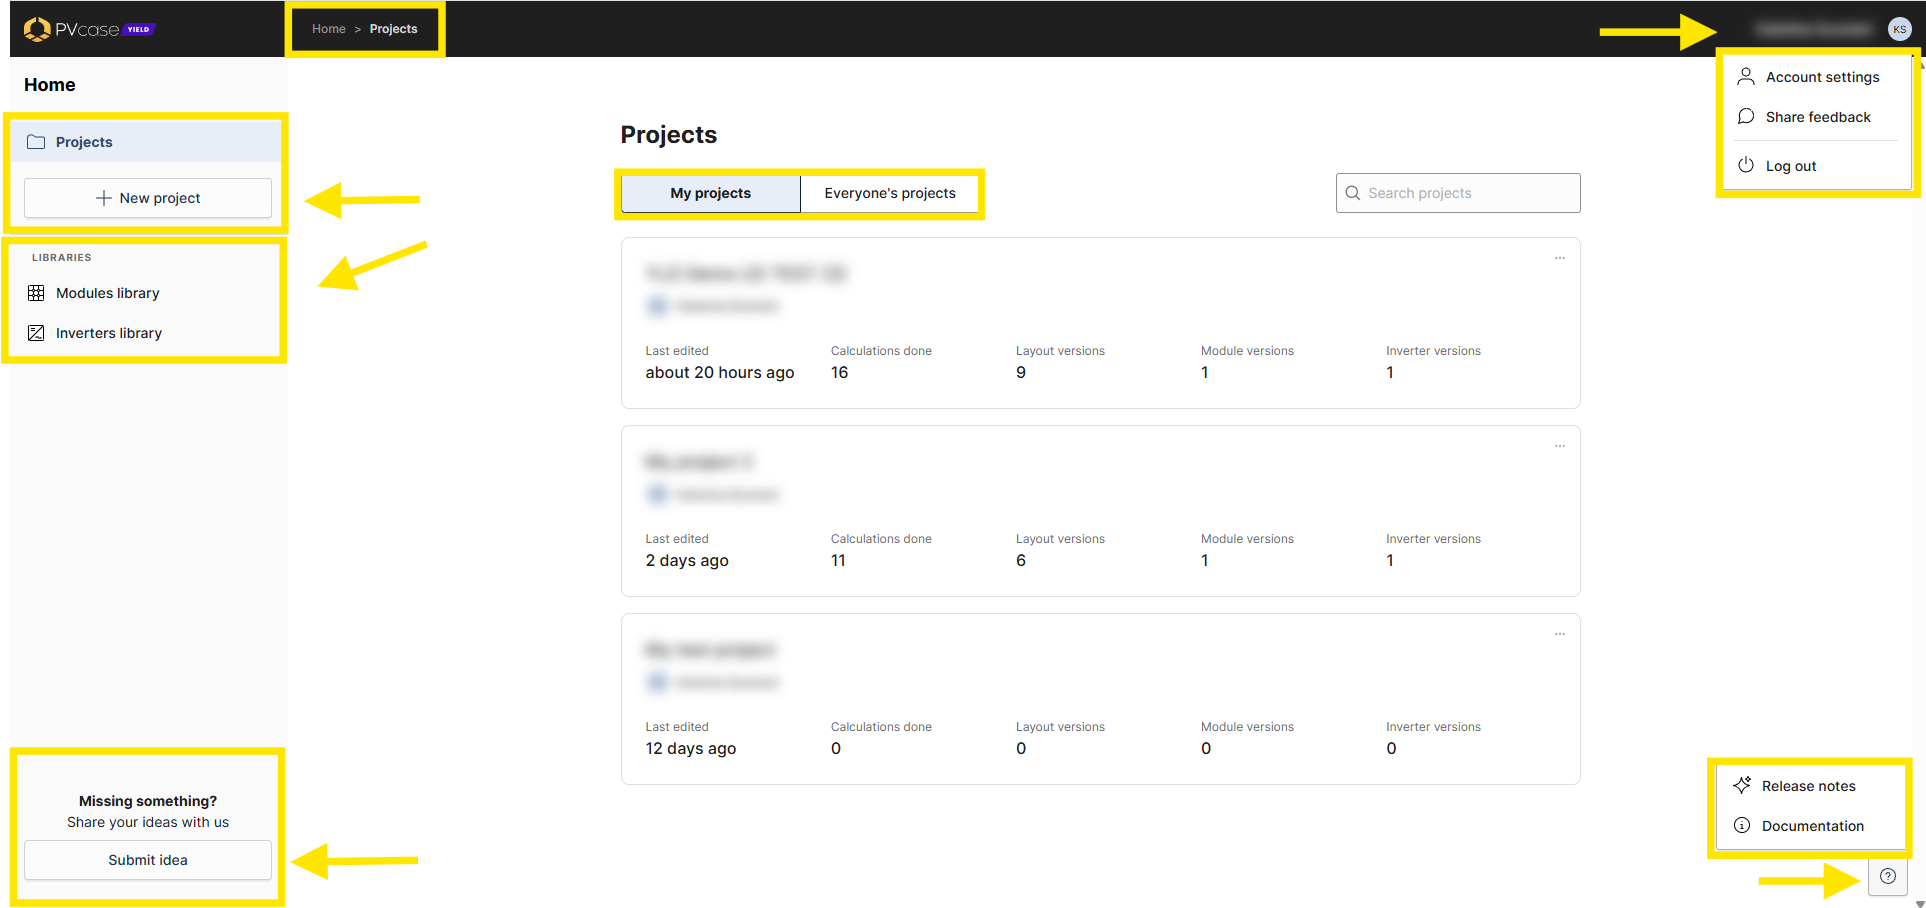Click 'about 20 hours ago' text
Image resolution: width=1926 pixels, height=908 pixels.
(x=720, y=372)
